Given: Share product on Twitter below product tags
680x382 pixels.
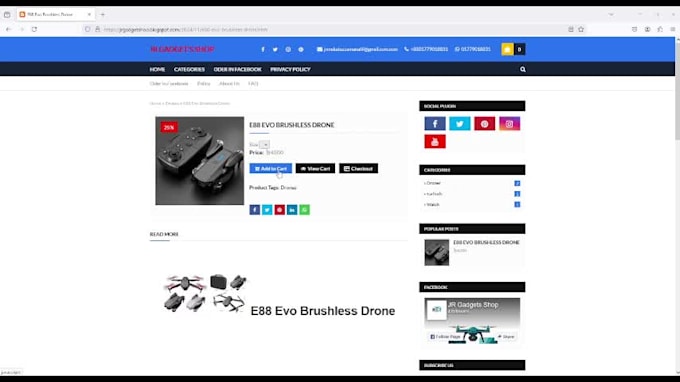Looking at the screenshot, I should (x=267, y=210).
